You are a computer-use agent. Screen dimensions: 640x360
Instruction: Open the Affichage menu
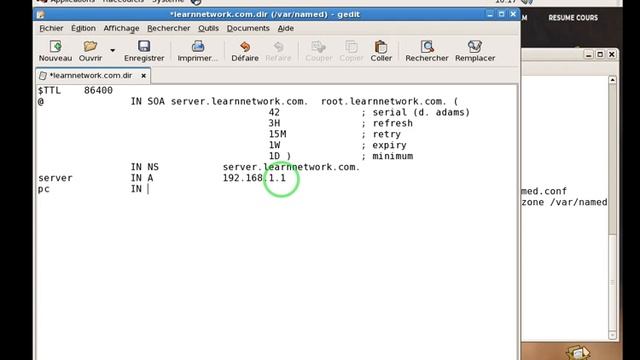pyautogui.click(x=121, y=28)
